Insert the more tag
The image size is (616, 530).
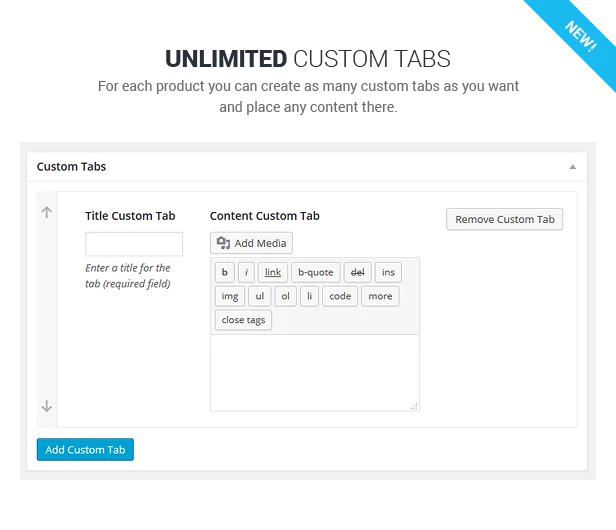[x=380, y=296]
